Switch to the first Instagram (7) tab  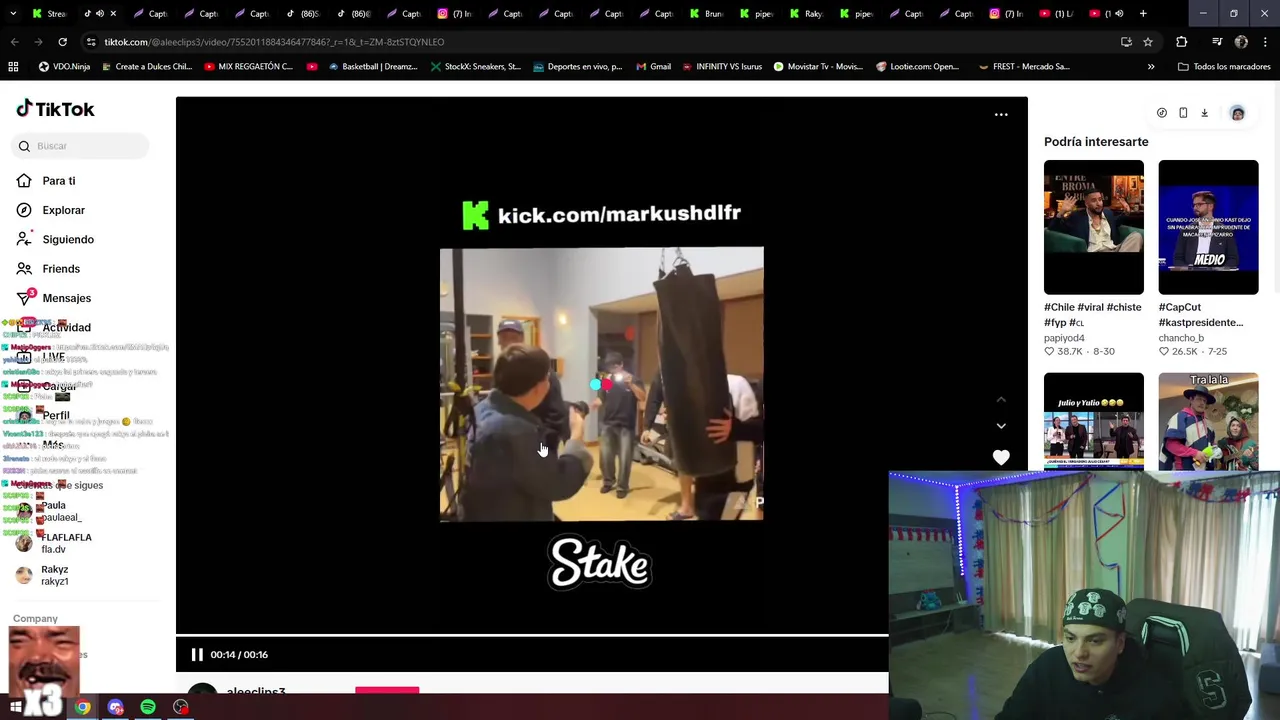pos(455,13)
